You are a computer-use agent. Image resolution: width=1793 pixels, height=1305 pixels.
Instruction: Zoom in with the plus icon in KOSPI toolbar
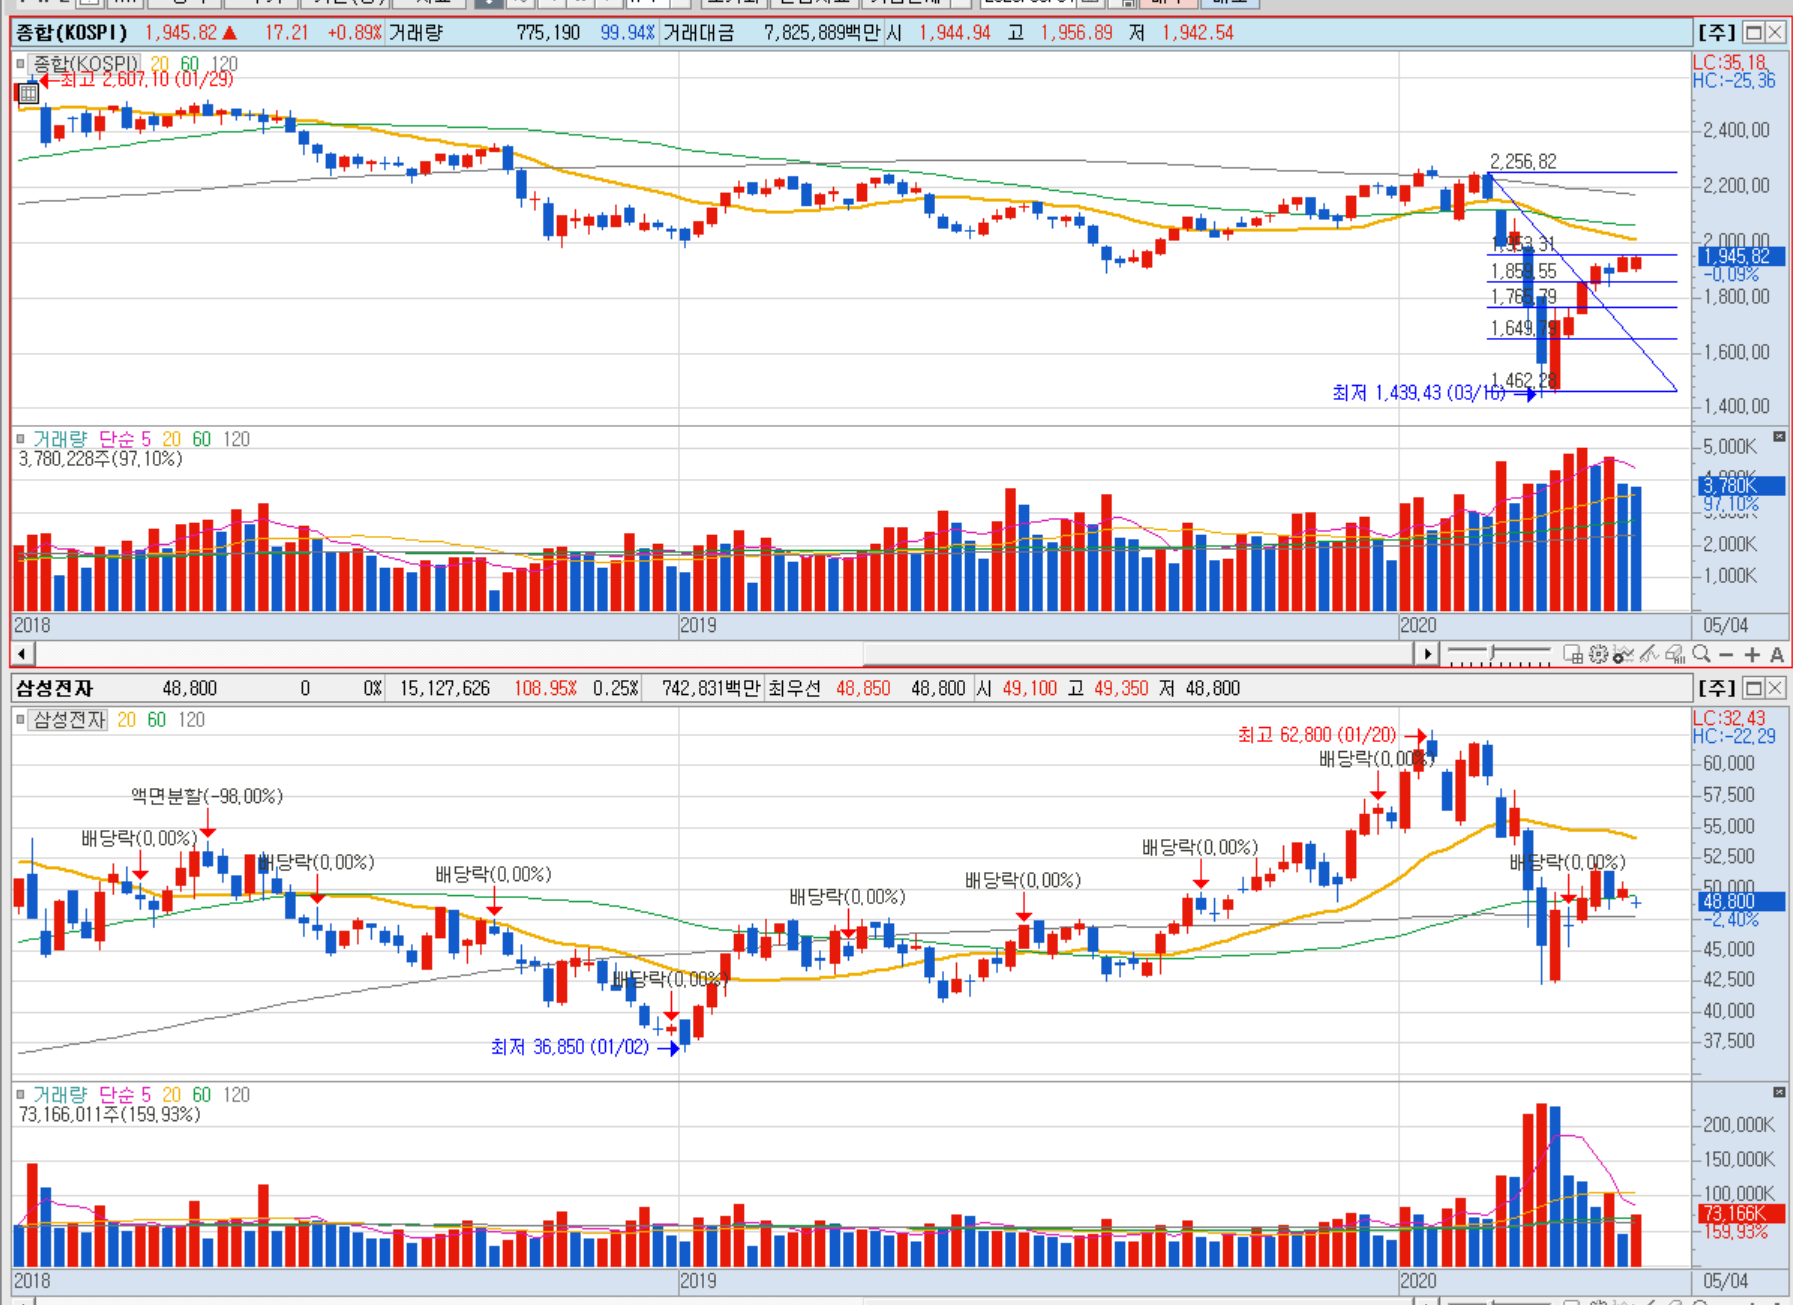[x=1752, y=655]
